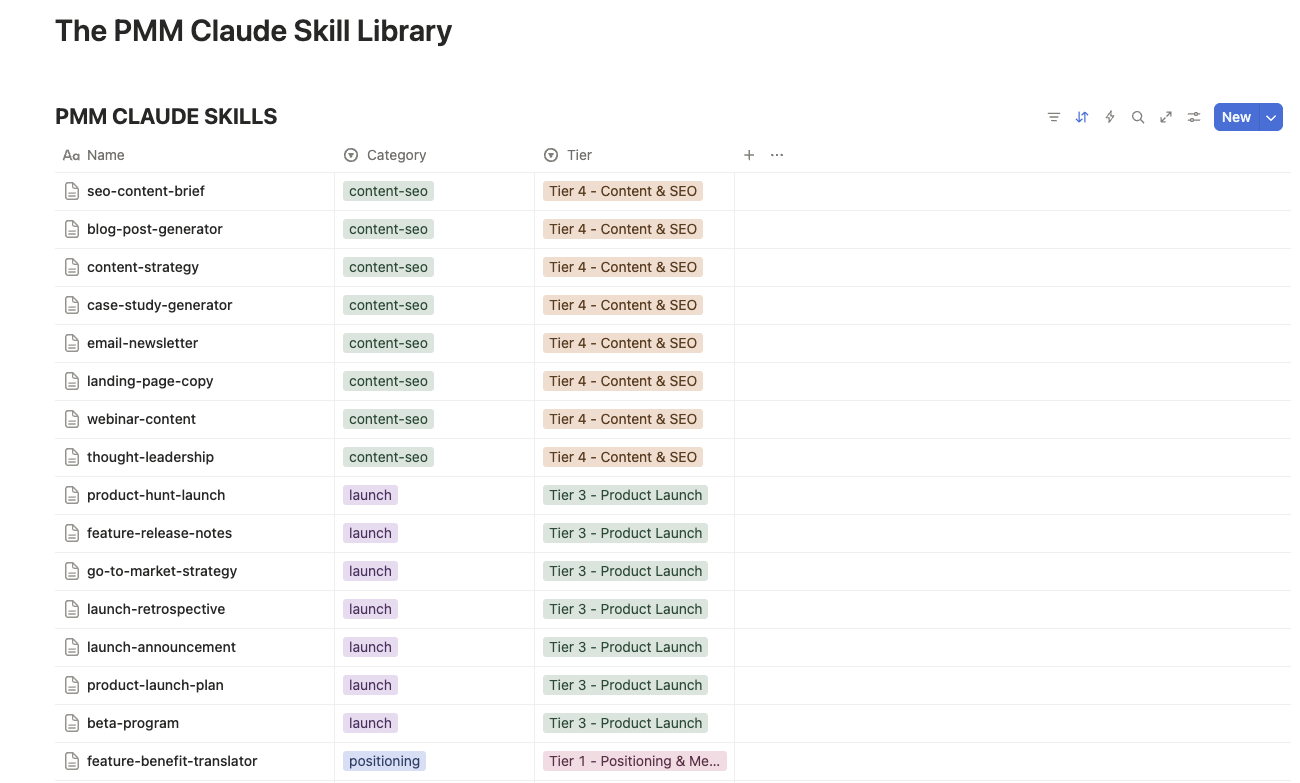This screenshot has width=1300, height=783.
Task: Click the page icon beside seo-content-brief
Action: (72, 191)
